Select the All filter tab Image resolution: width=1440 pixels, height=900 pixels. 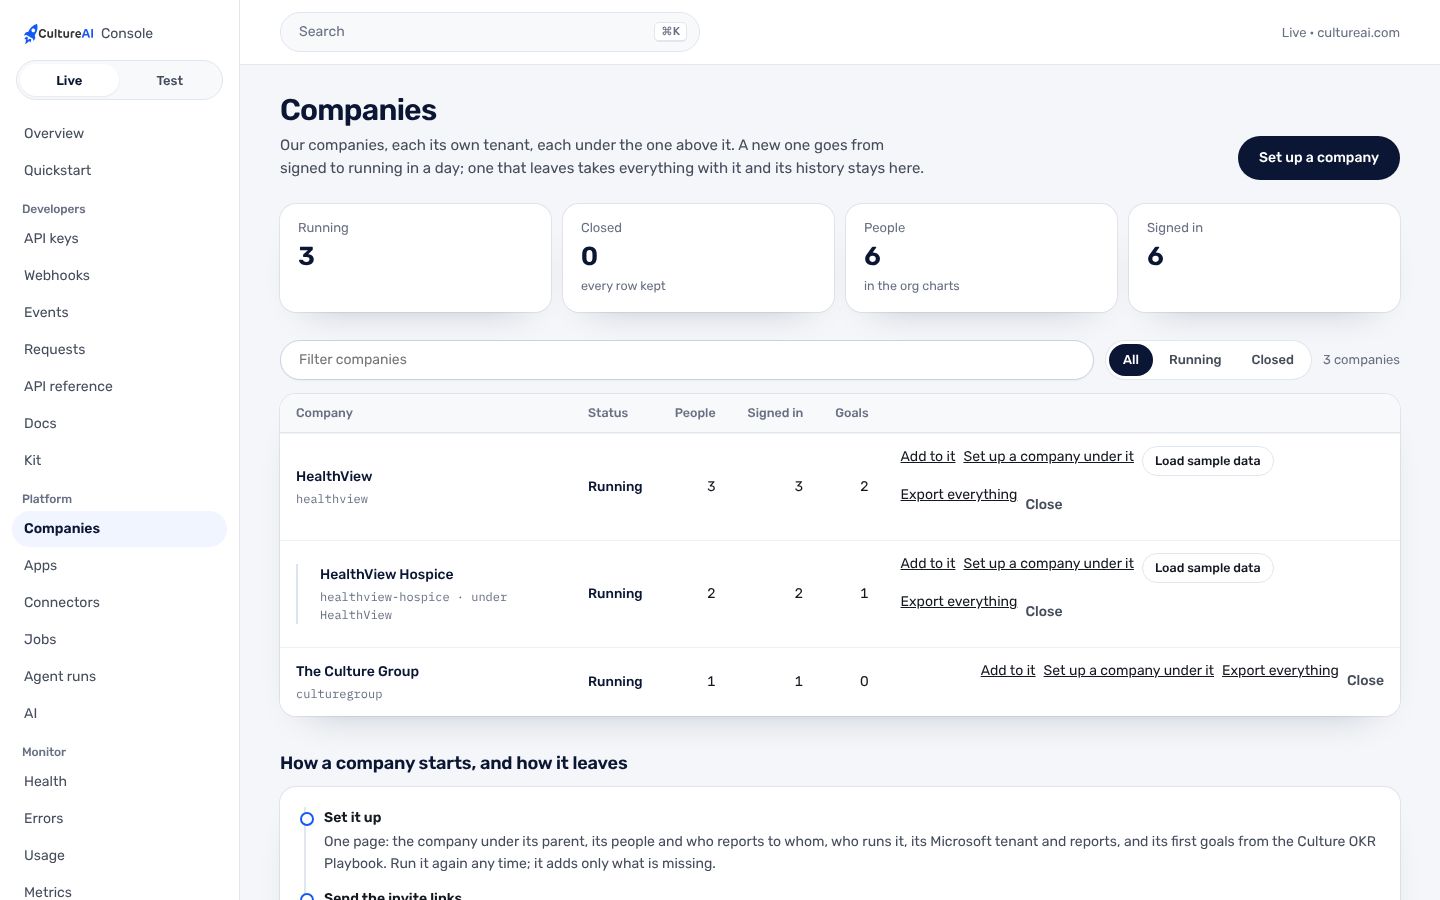pyautogui.click(x=1131, y=360)
